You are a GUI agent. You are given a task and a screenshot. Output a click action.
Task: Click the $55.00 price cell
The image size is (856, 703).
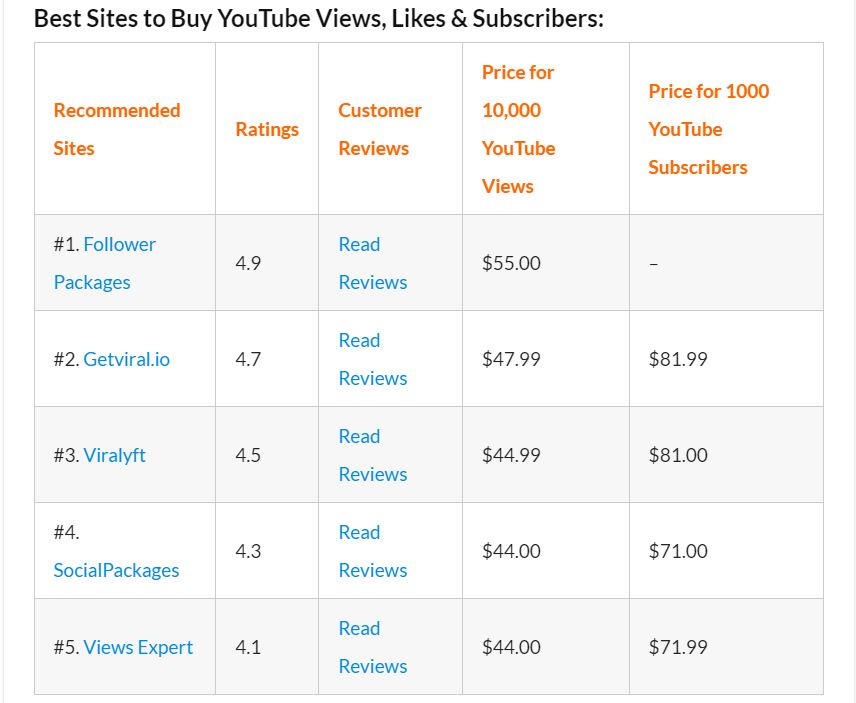click(x=511, y=263)
